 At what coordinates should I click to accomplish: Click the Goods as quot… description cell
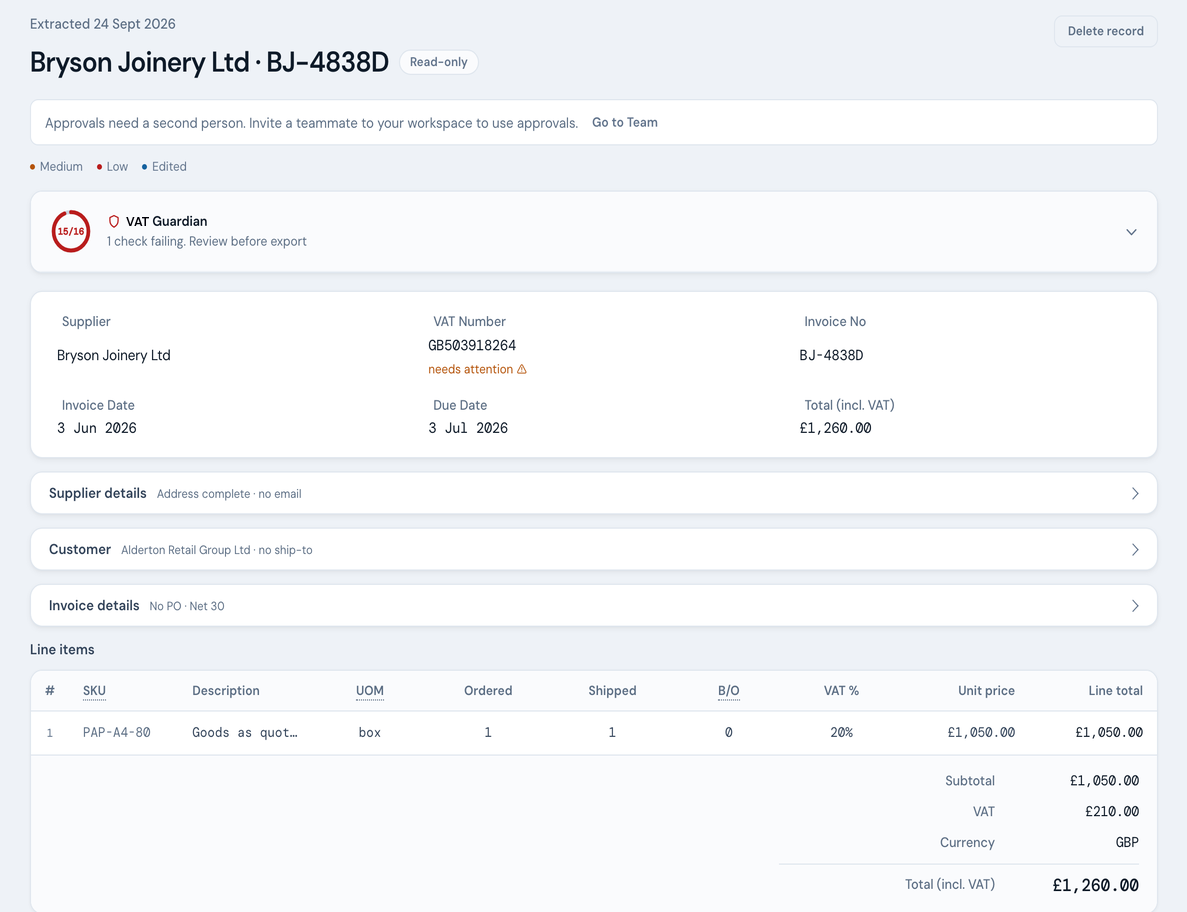pos(245,732)
